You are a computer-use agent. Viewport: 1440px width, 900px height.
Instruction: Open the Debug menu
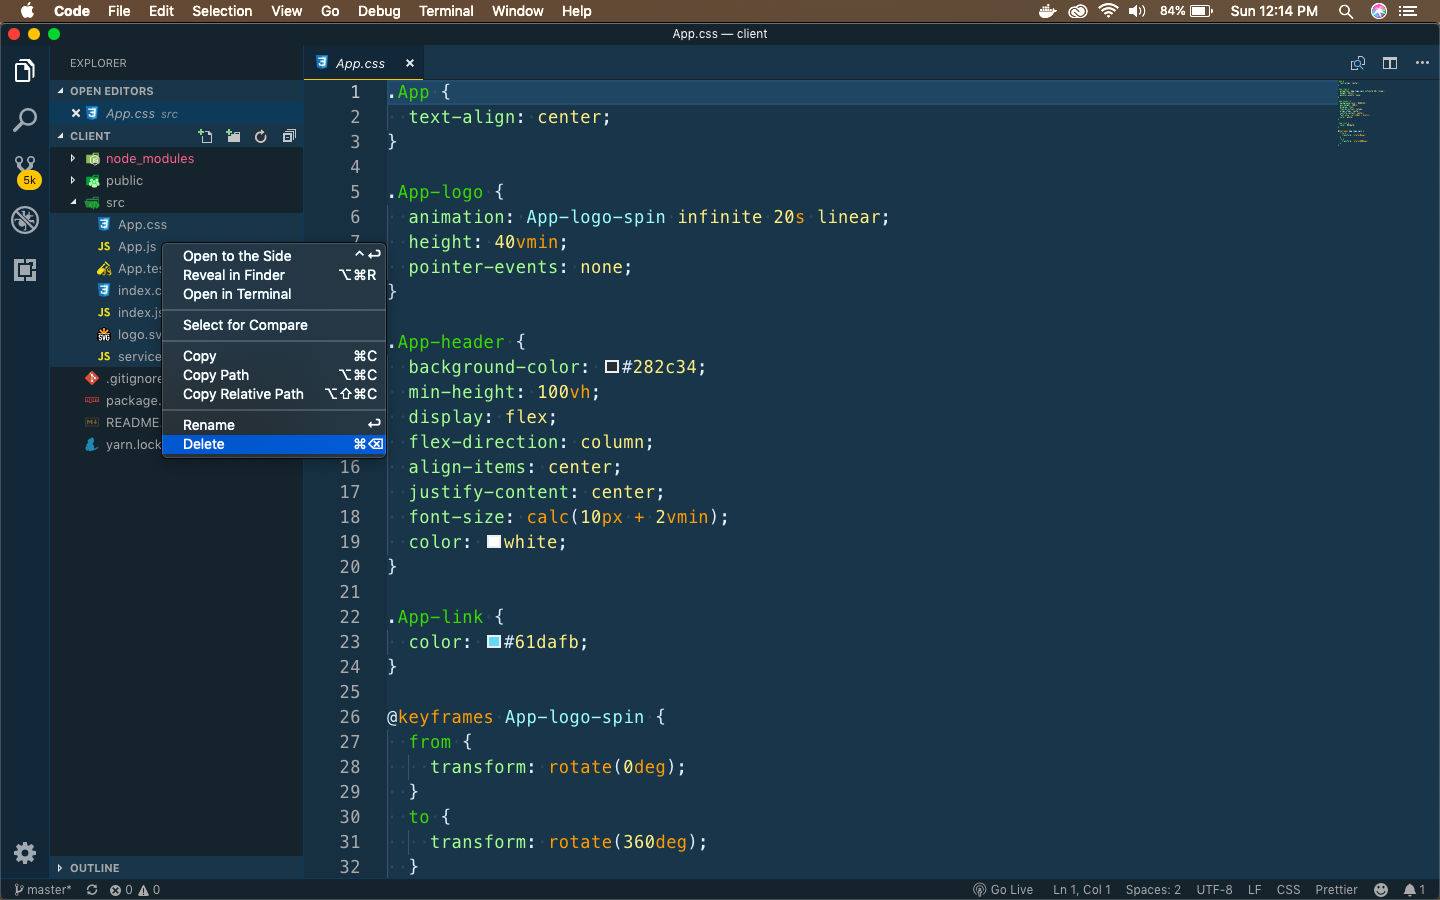point(379,11)
